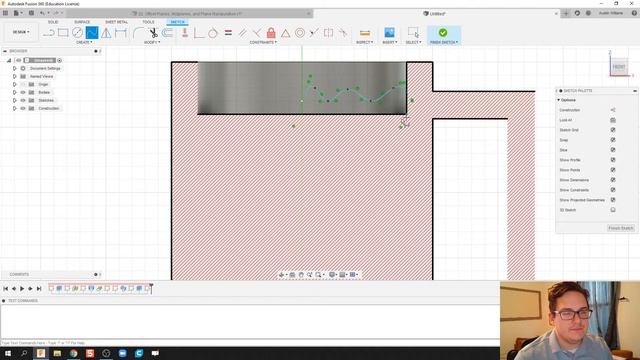The image size is (640, 360).
Task: Click the Pan hand icon
Action: click(301, 275)
